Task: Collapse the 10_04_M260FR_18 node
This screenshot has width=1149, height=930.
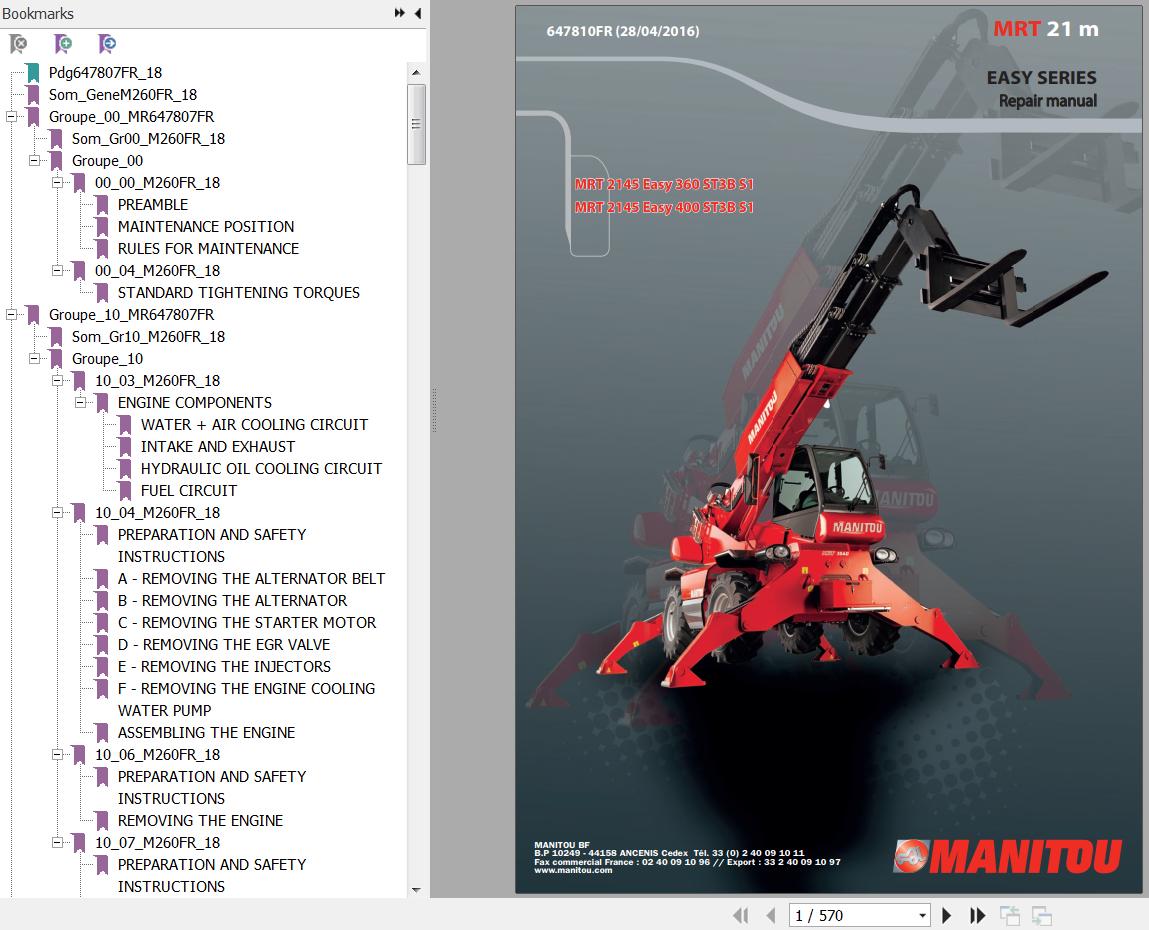Action: pyautogui.click(x=57, y=512)
